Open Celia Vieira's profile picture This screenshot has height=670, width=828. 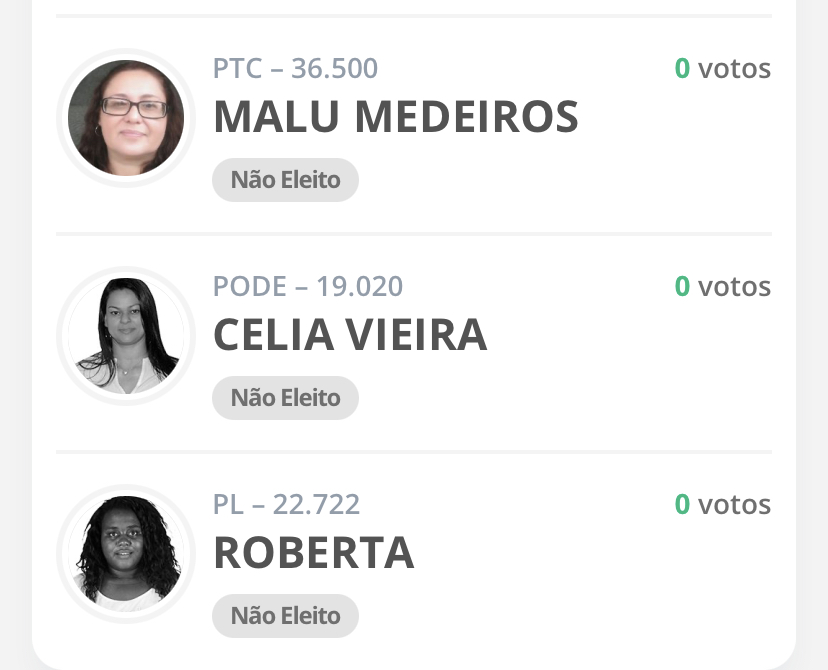126,335
